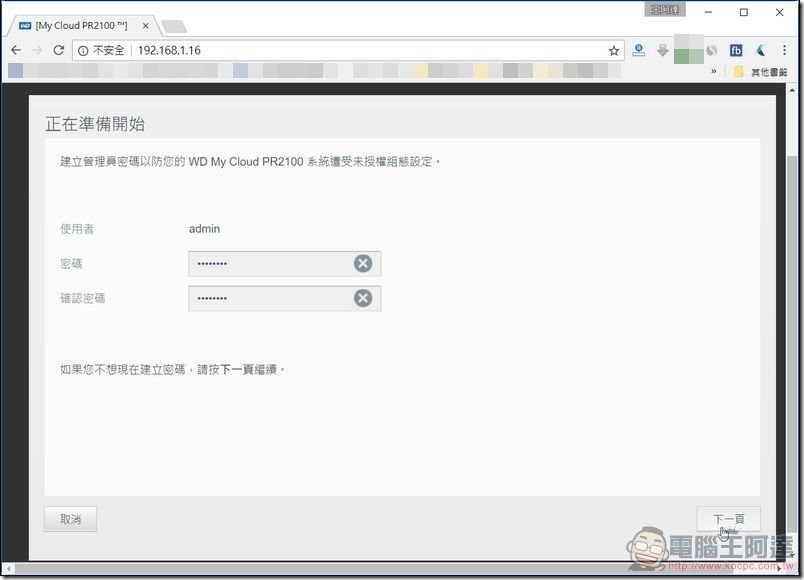The image size is (804, 580).
Task: Open 其他書籤 bookmarks folder
Action: point(760,72)
